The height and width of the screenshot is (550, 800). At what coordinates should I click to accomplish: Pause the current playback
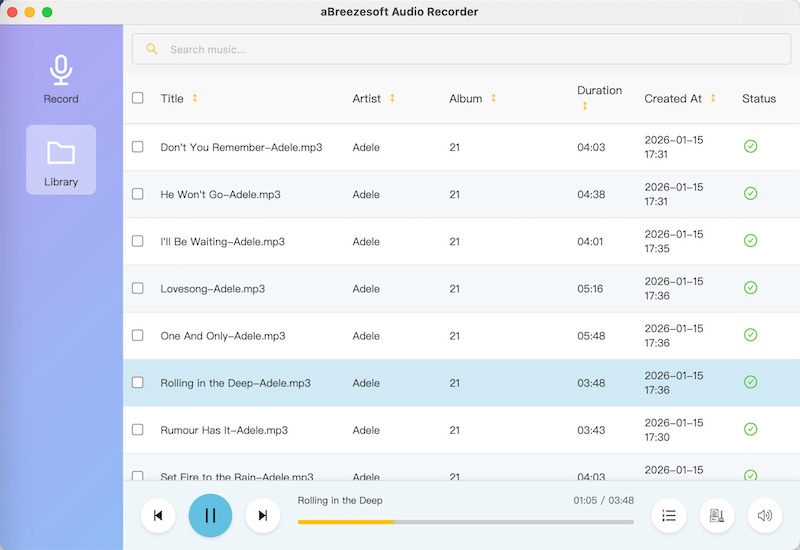click(210, 515)
